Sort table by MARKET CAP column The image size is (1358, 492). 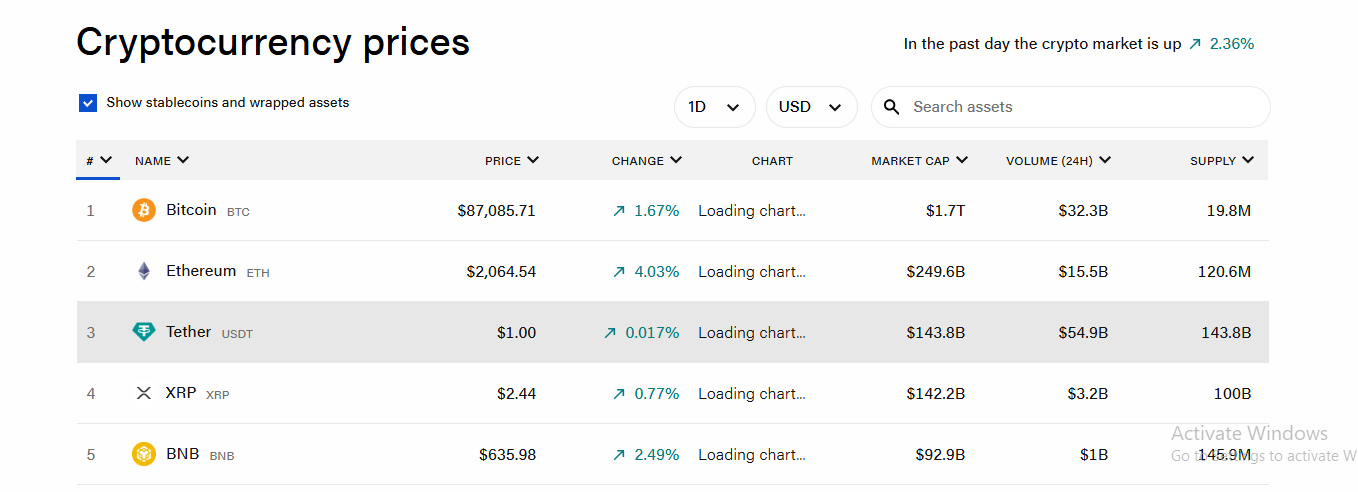click(919, 160)
